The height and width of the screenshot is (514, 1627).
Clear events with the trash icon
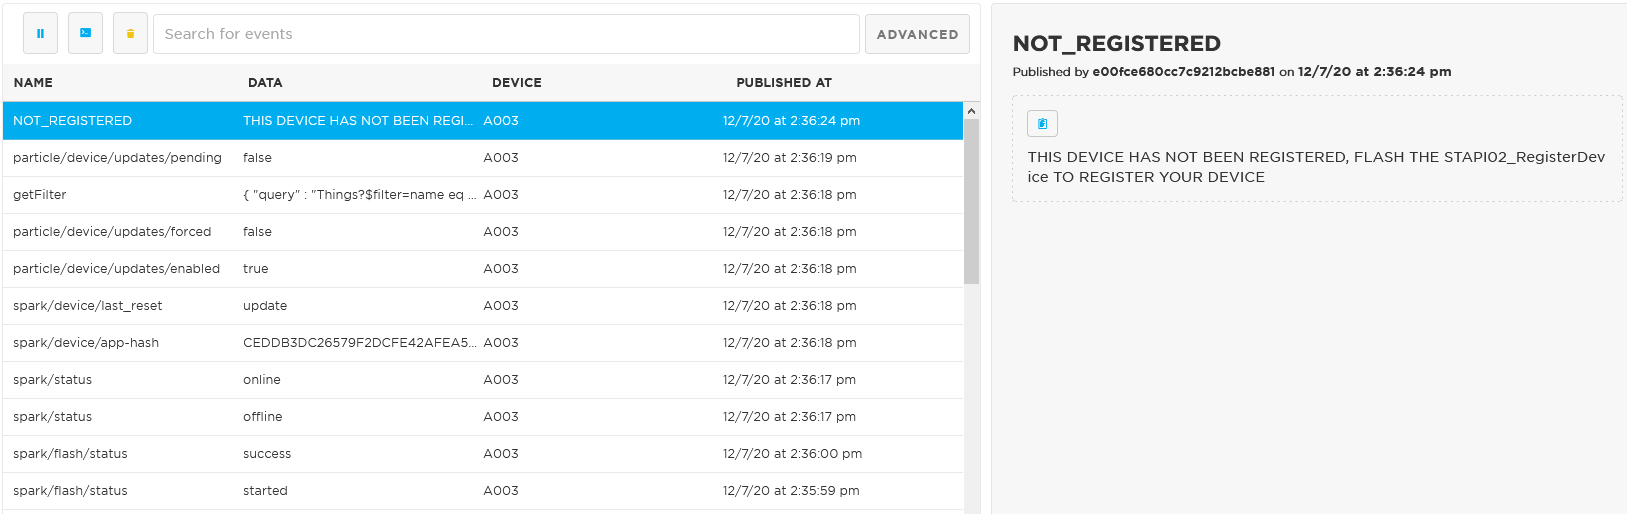pos(130,34)
